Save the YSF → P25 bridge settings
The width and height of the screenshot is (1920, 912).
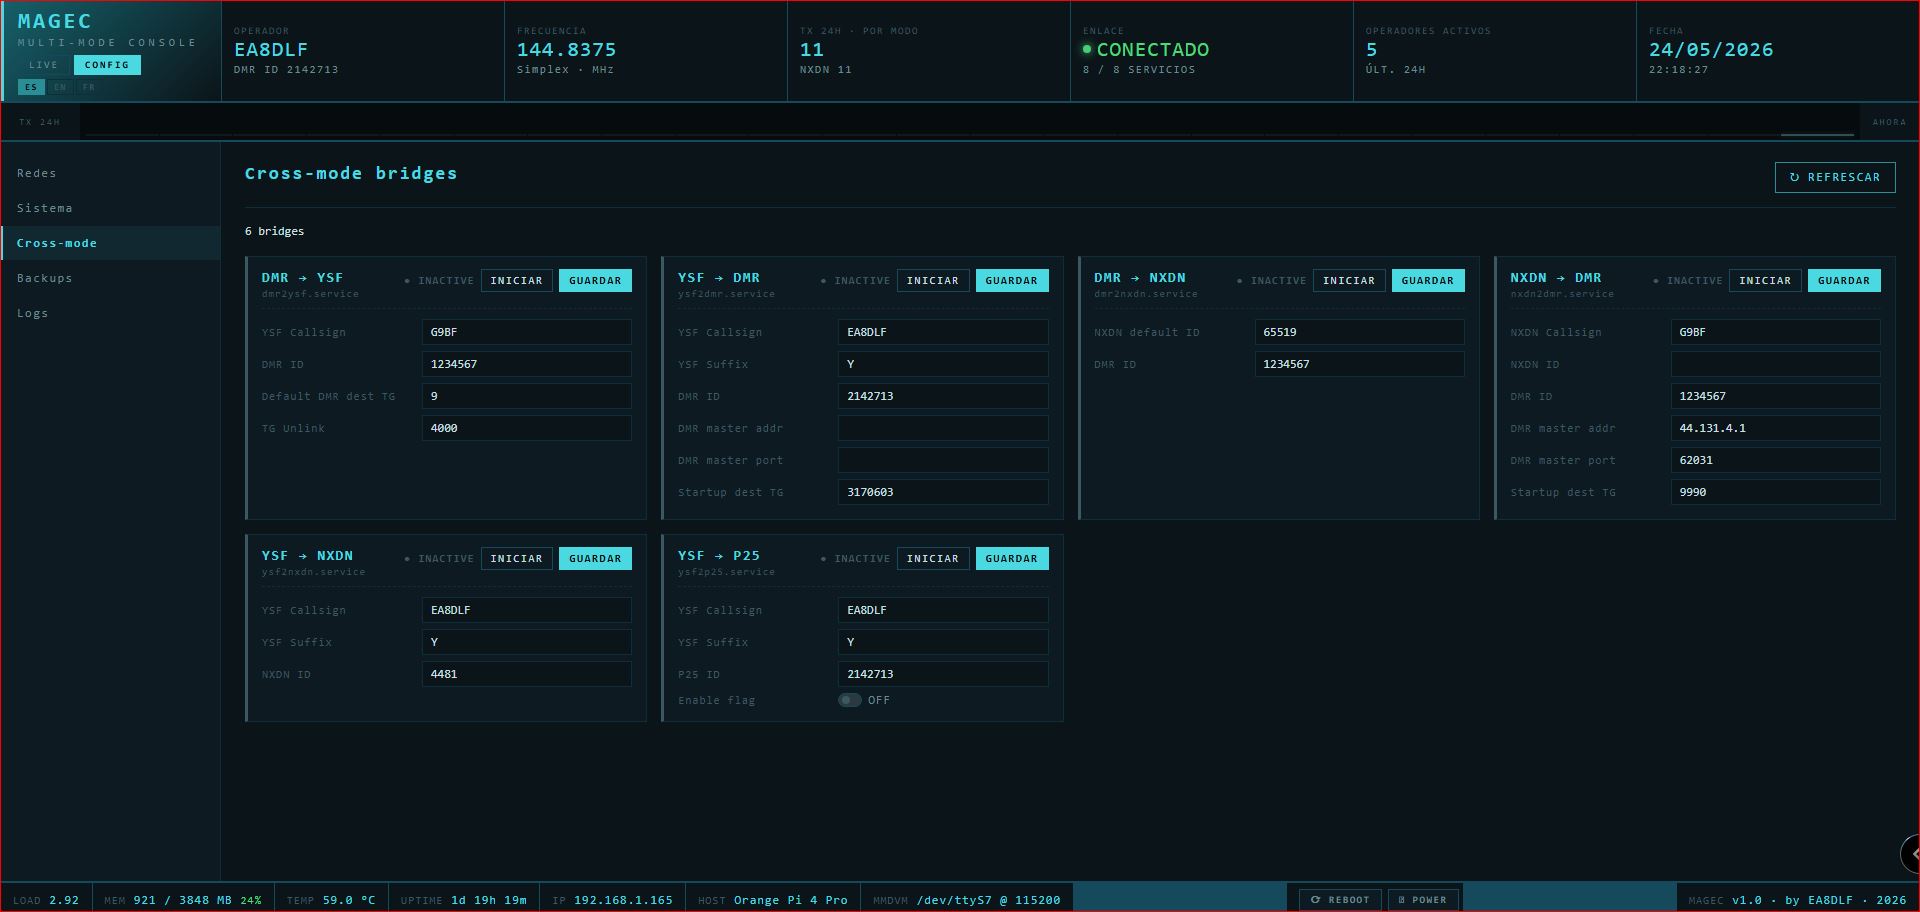click(x=1011, y=559)
